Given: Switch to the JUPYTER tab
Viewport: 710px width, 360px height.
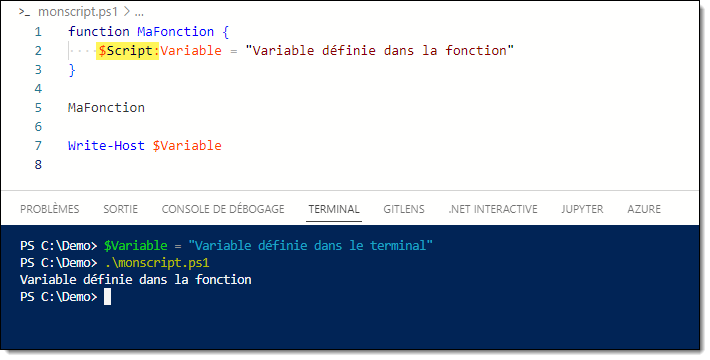Looking at the screenshot, I should 582,209.
